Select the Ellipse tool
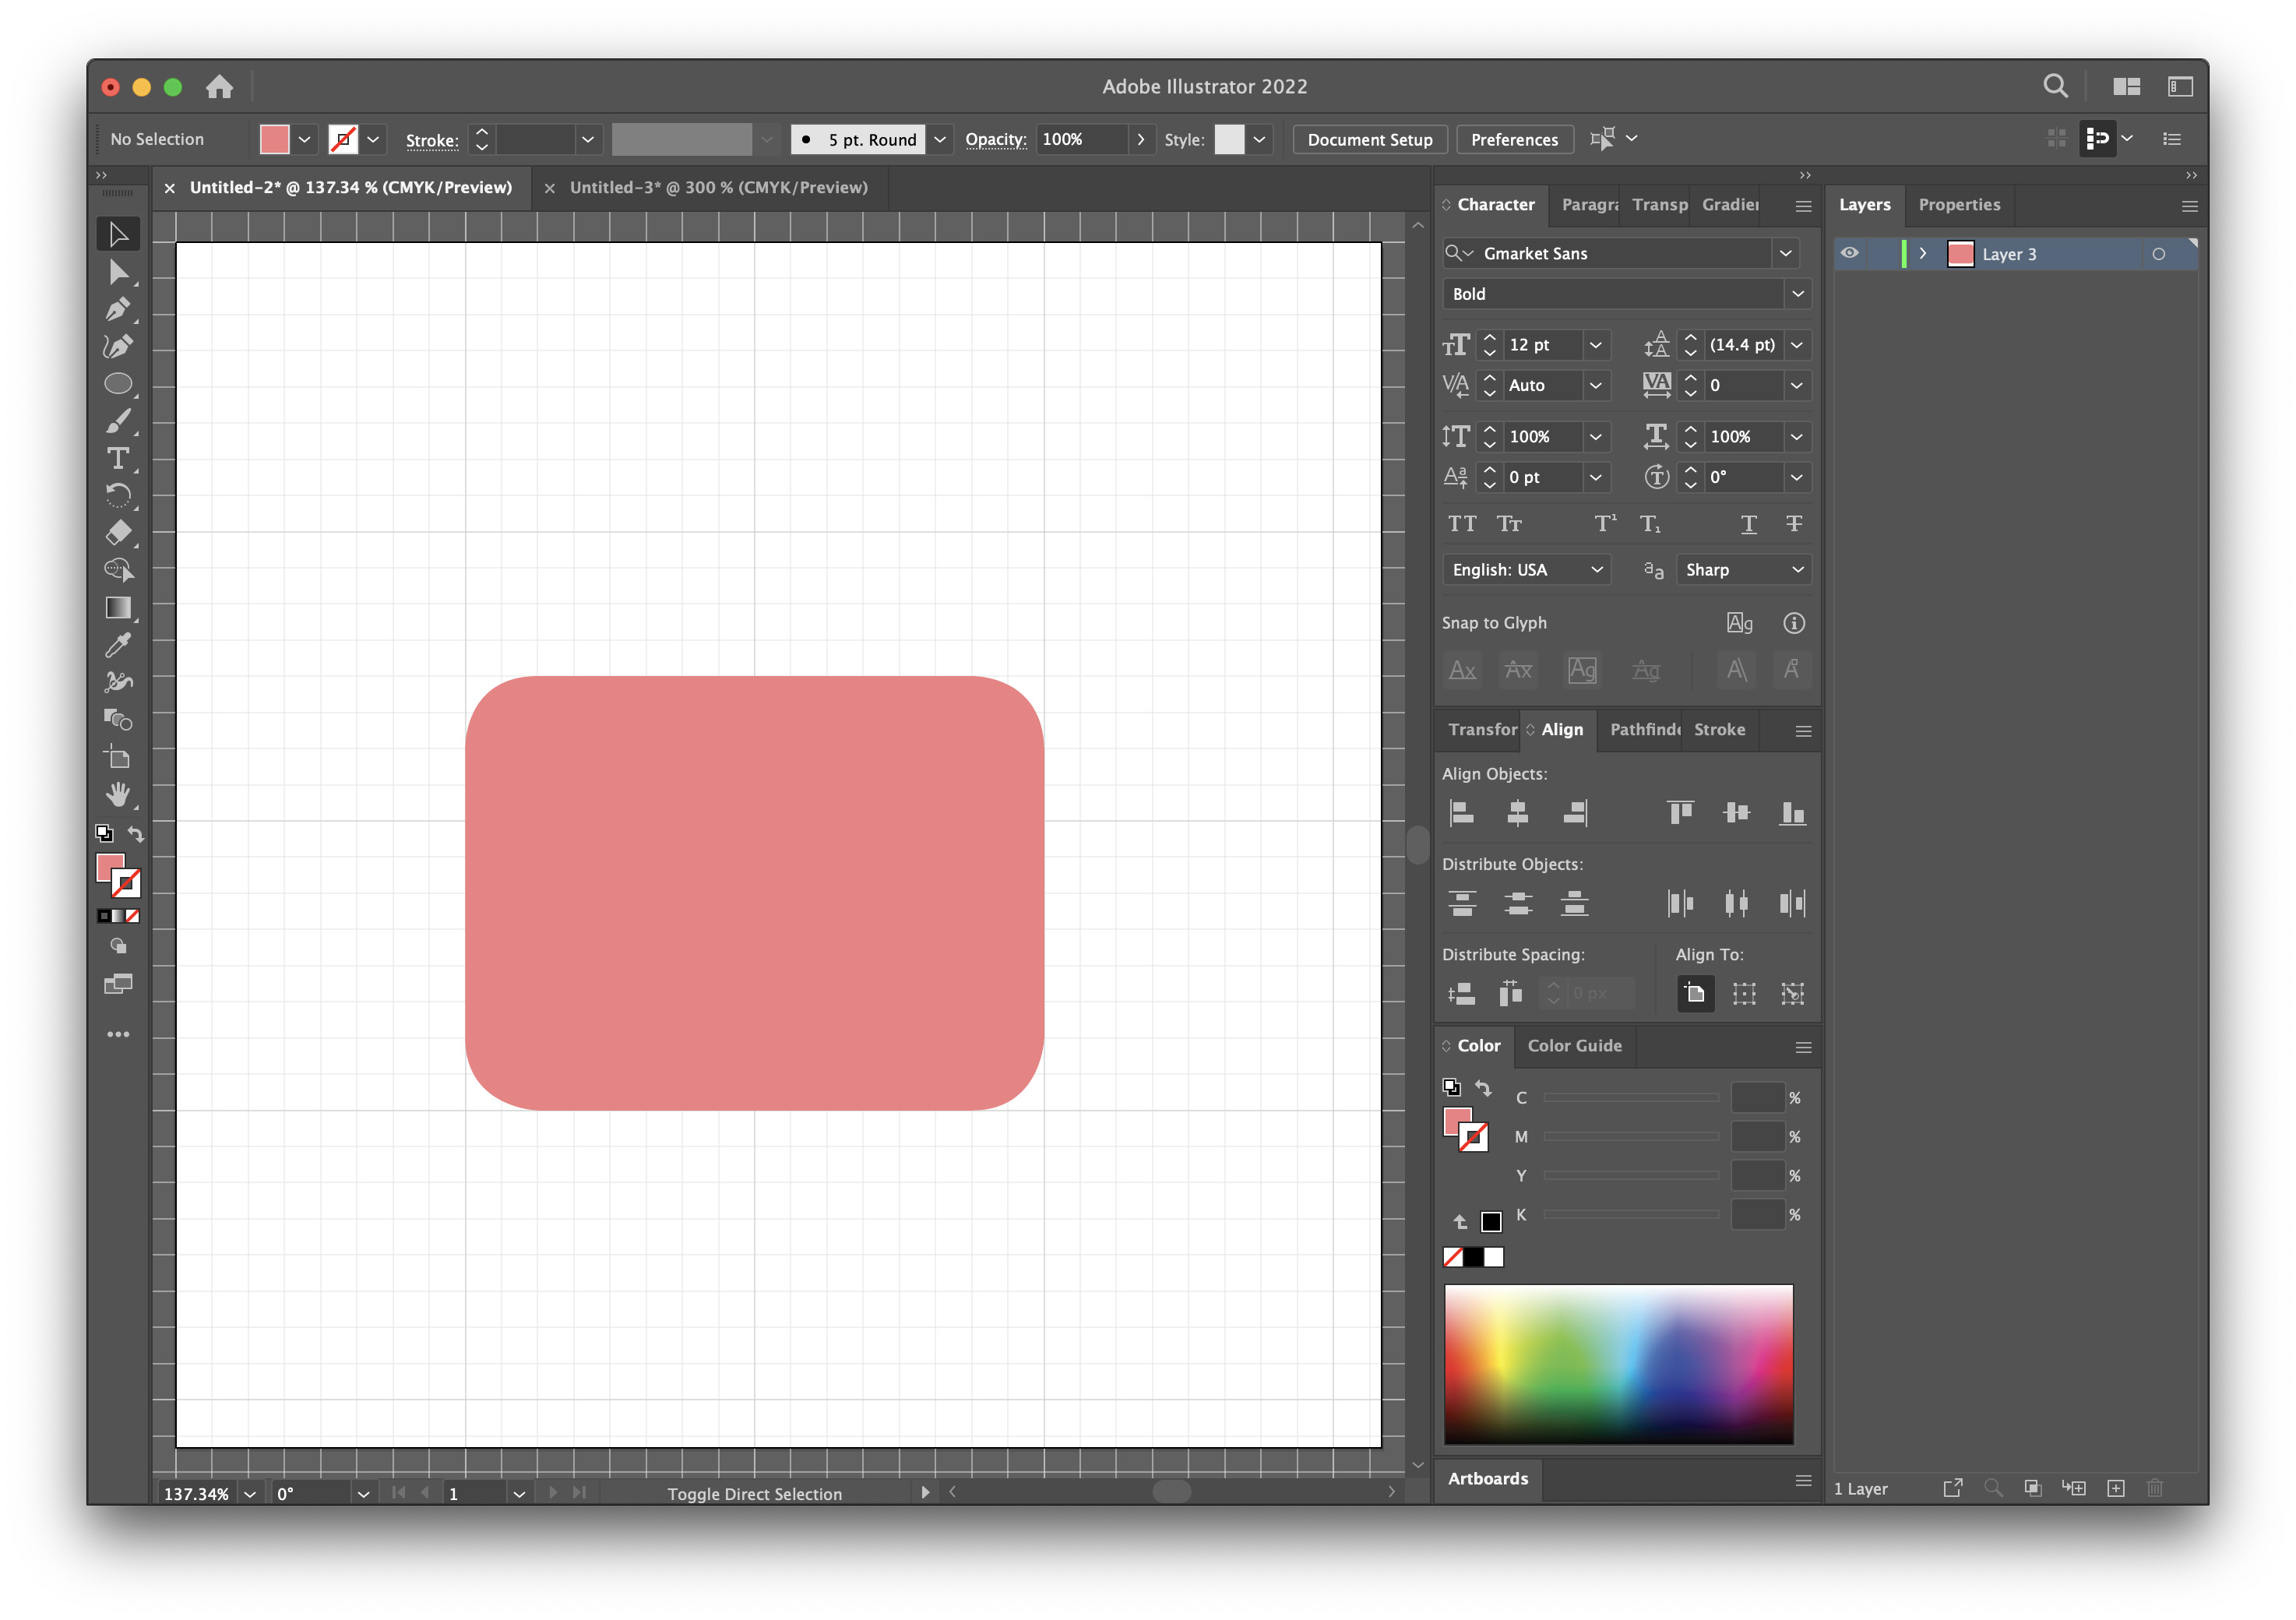The width and height of the screenshot is (2296, 1620). point(118,384)
